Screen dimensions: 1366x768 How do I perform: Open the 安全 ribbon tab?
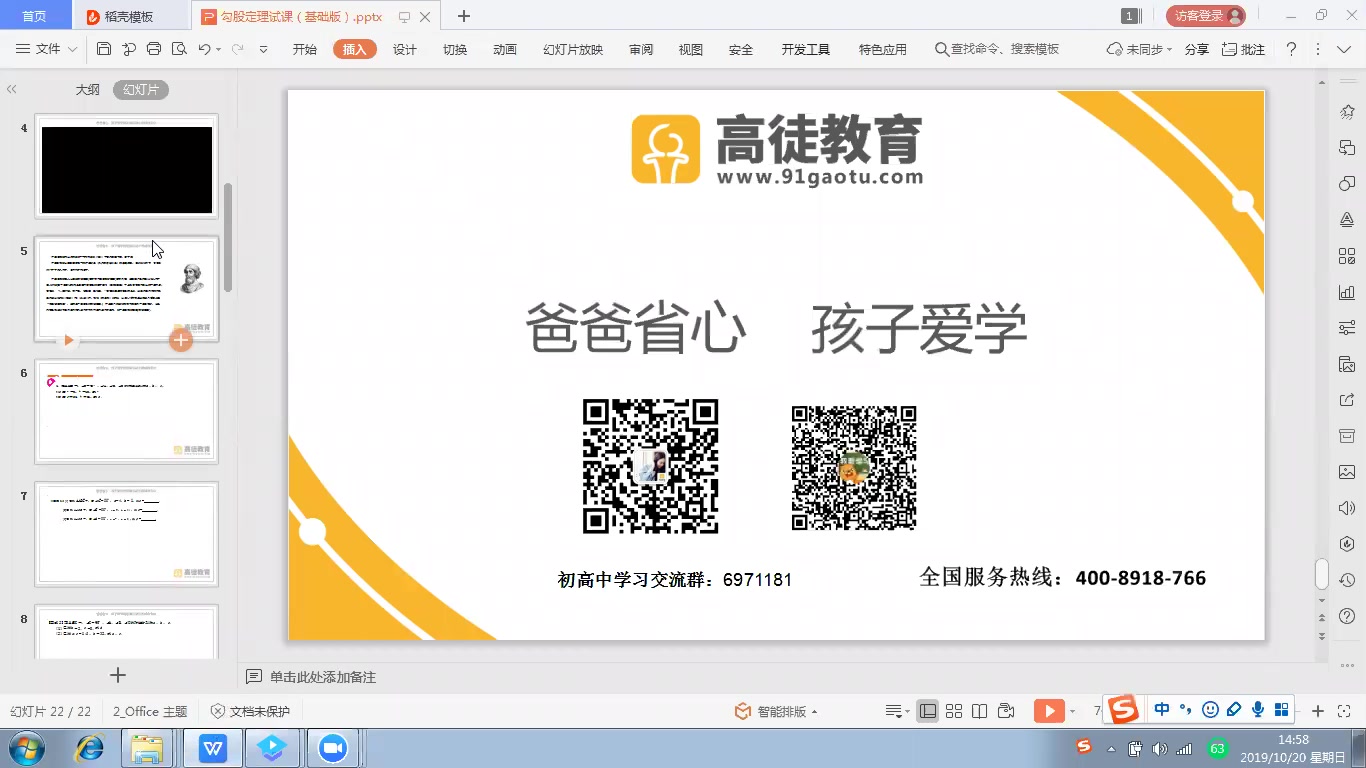tap(741, 49)
